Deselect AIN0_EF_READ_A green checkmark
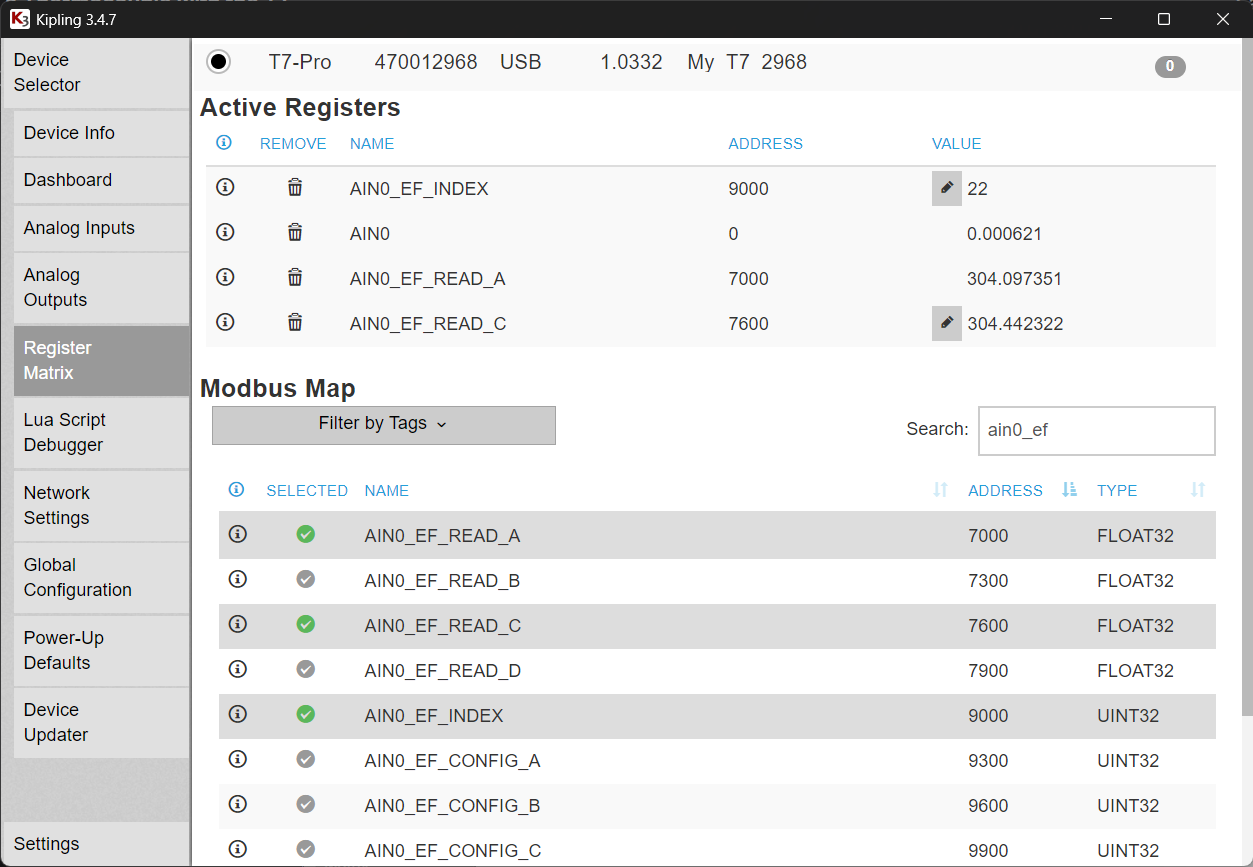Image resolution: width=1253 pixels, height=867 pixels. coord(306,534)
